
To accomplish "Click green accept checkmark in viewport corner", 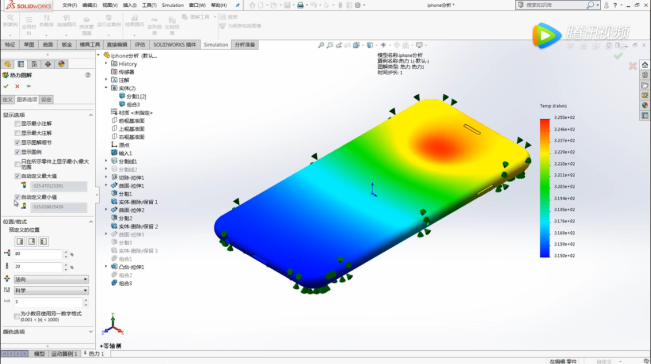I will (x=618, y=56).
